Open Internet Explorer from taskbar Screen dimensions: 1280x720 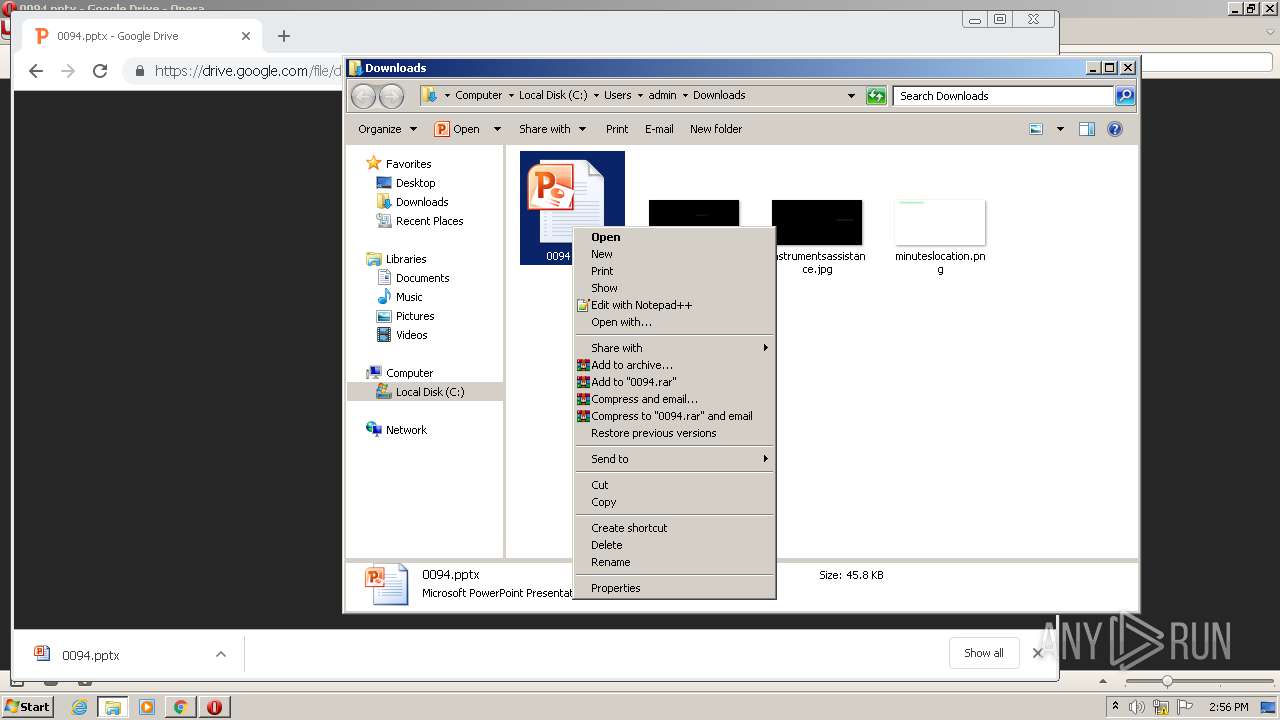[x=79, y=707]
